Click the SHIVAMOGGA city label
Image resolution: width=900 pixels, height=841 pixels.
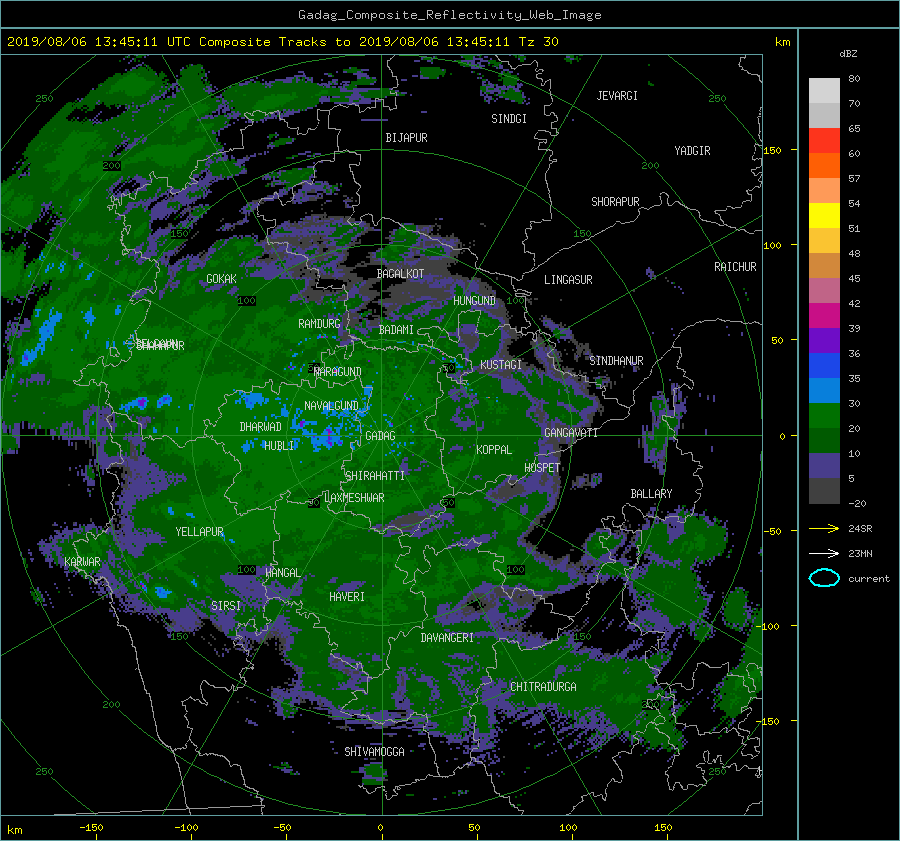(x=374, y=752)
